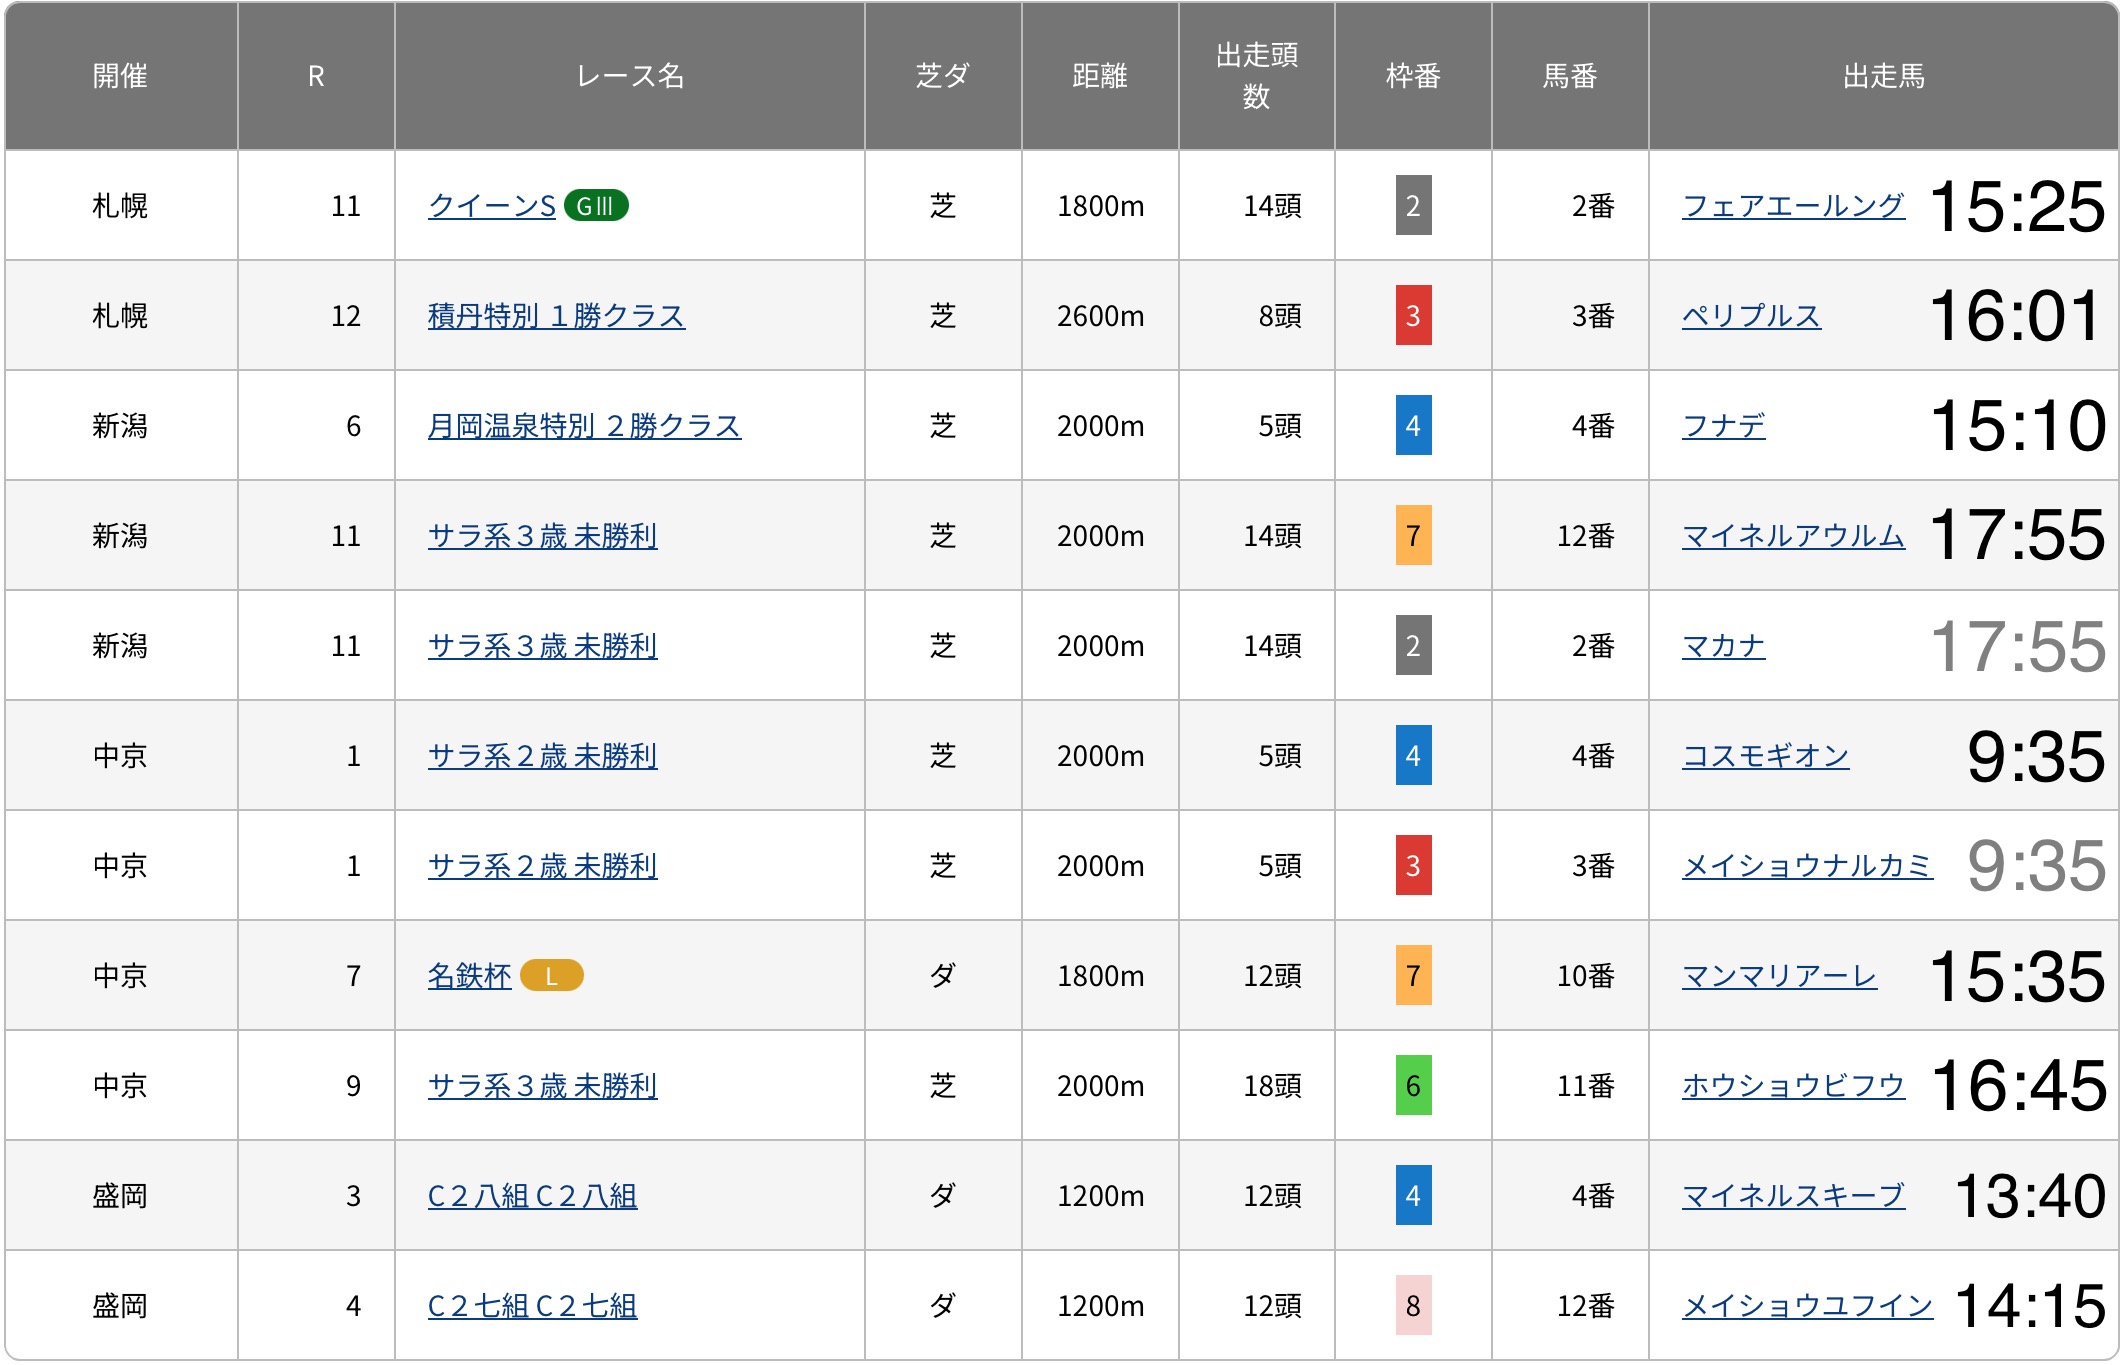Open the クイーンS race link
Screen dimensions: 2122x1365
[x=491, y=206]
